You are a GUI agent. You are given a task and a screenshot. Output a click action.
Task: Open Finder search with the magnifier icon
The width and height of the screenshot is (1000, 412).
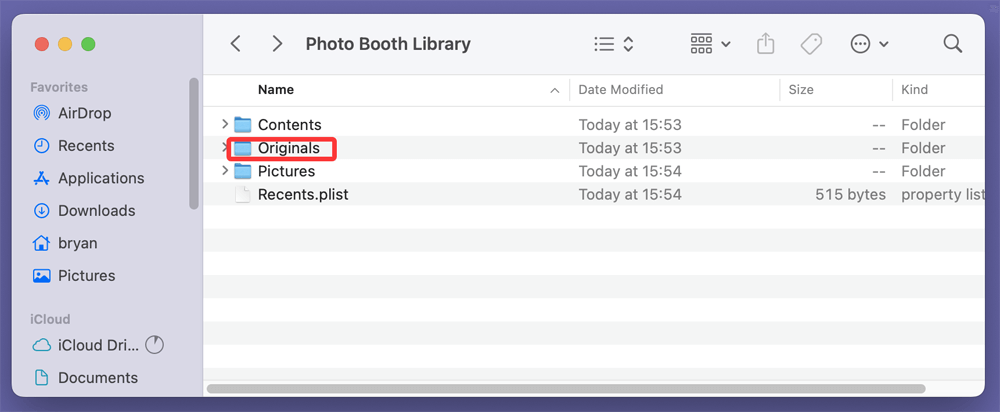(x=952, y=44)
